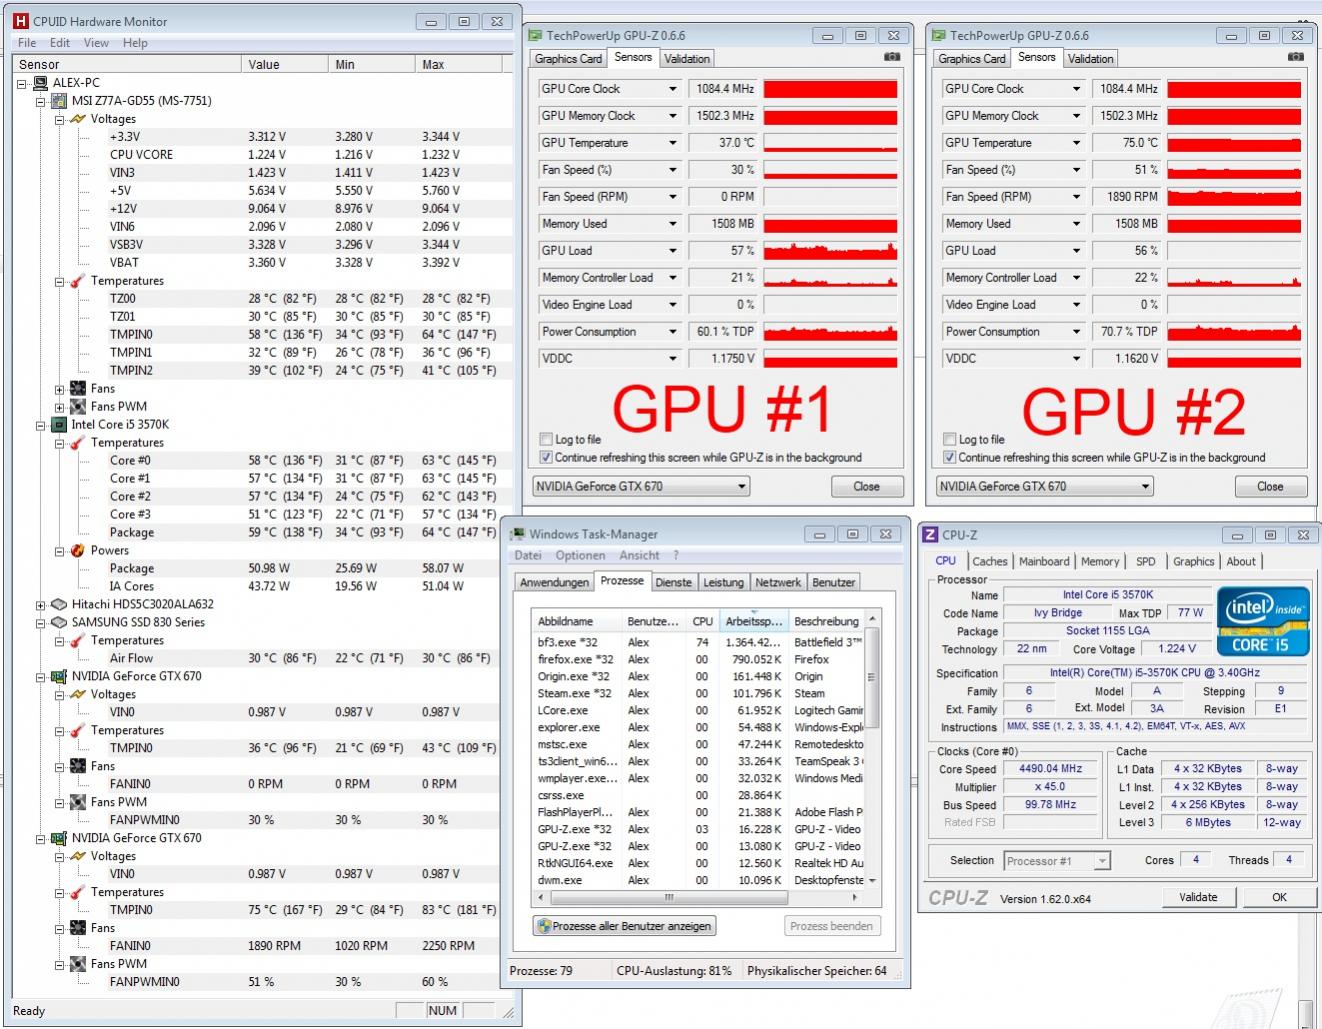Image resolution: width=1322 pixels, height=1029 pixels.
Task: Click the shield icon on Prozesse aller Benutzer button
Action: [x=544, y=926]
